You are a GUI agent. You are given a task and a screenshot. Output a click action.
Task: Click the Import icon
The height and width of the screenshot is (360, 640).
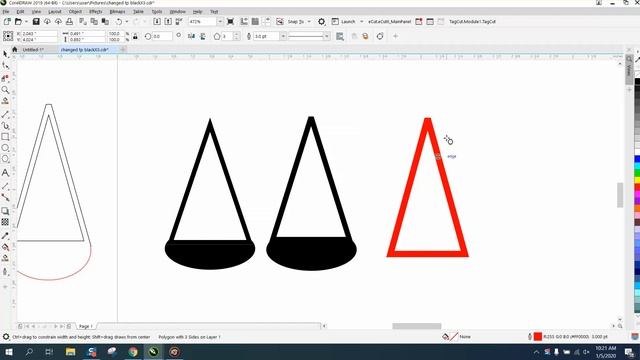157,22
